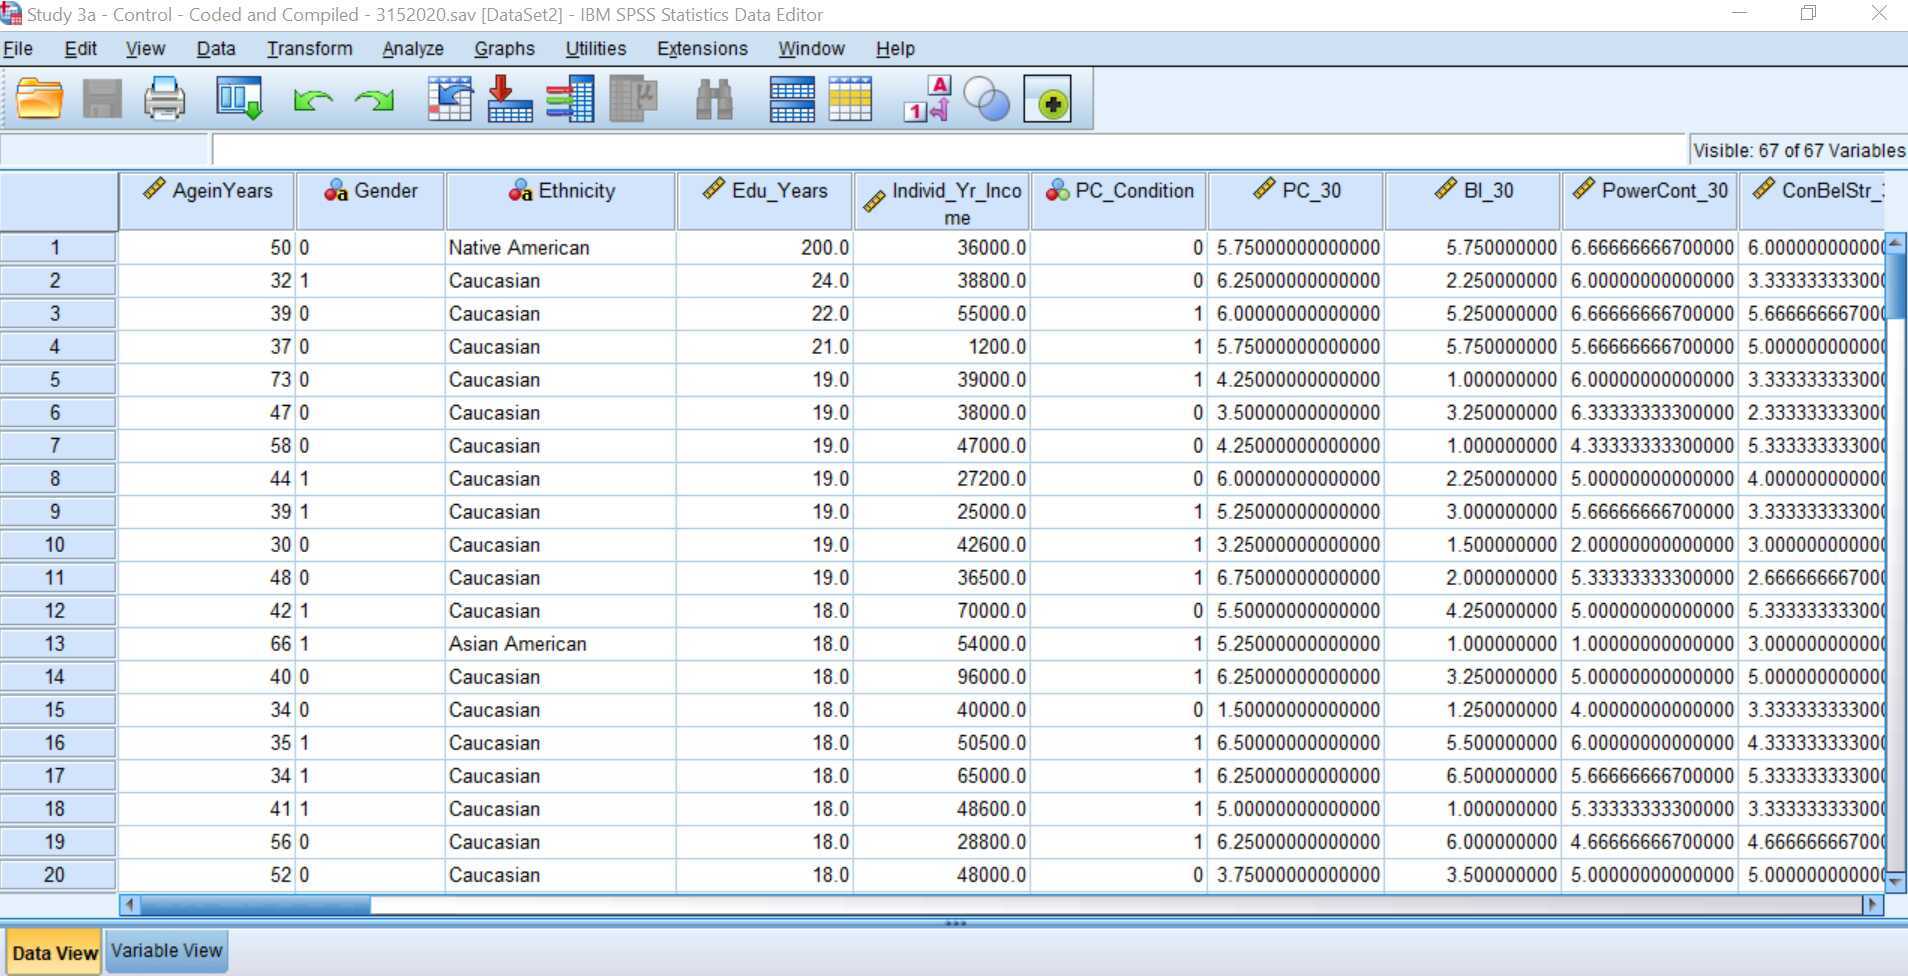1908x976 pixels.
Task: Open the Utilities menu
Action: (x=593, y=48)
